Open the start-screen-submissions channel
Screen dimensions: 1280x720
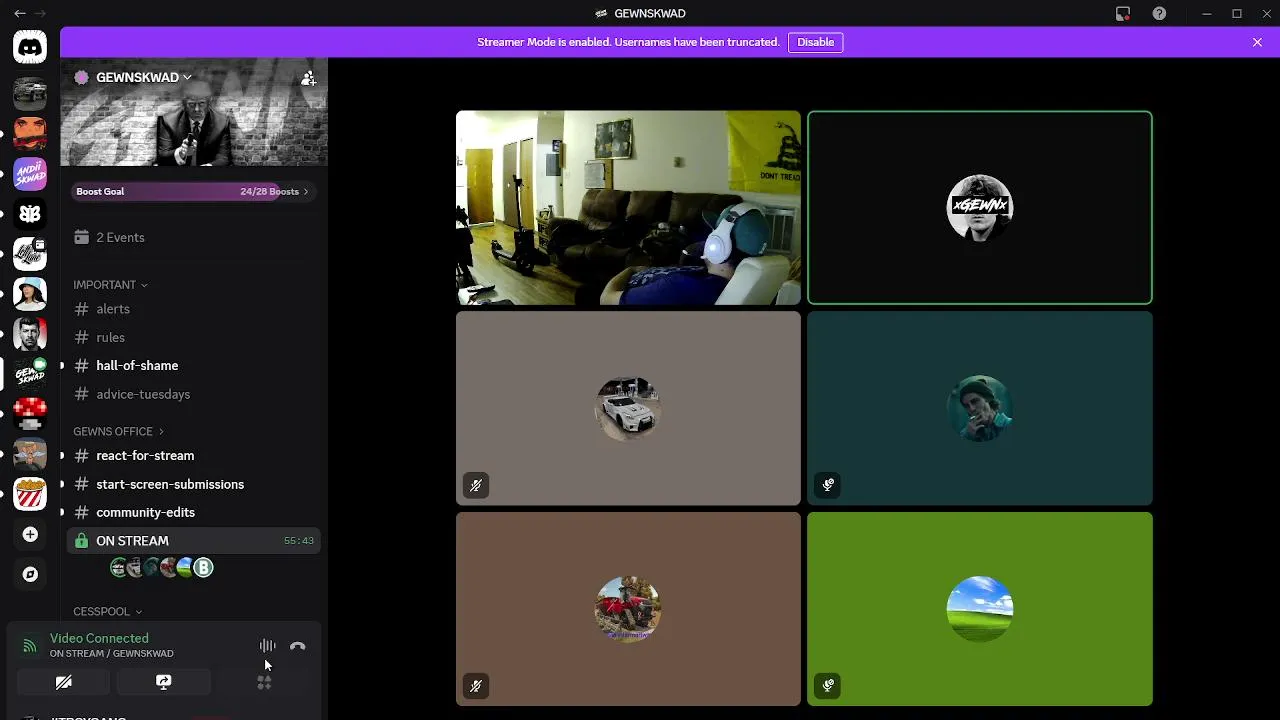tap(193, 484)
